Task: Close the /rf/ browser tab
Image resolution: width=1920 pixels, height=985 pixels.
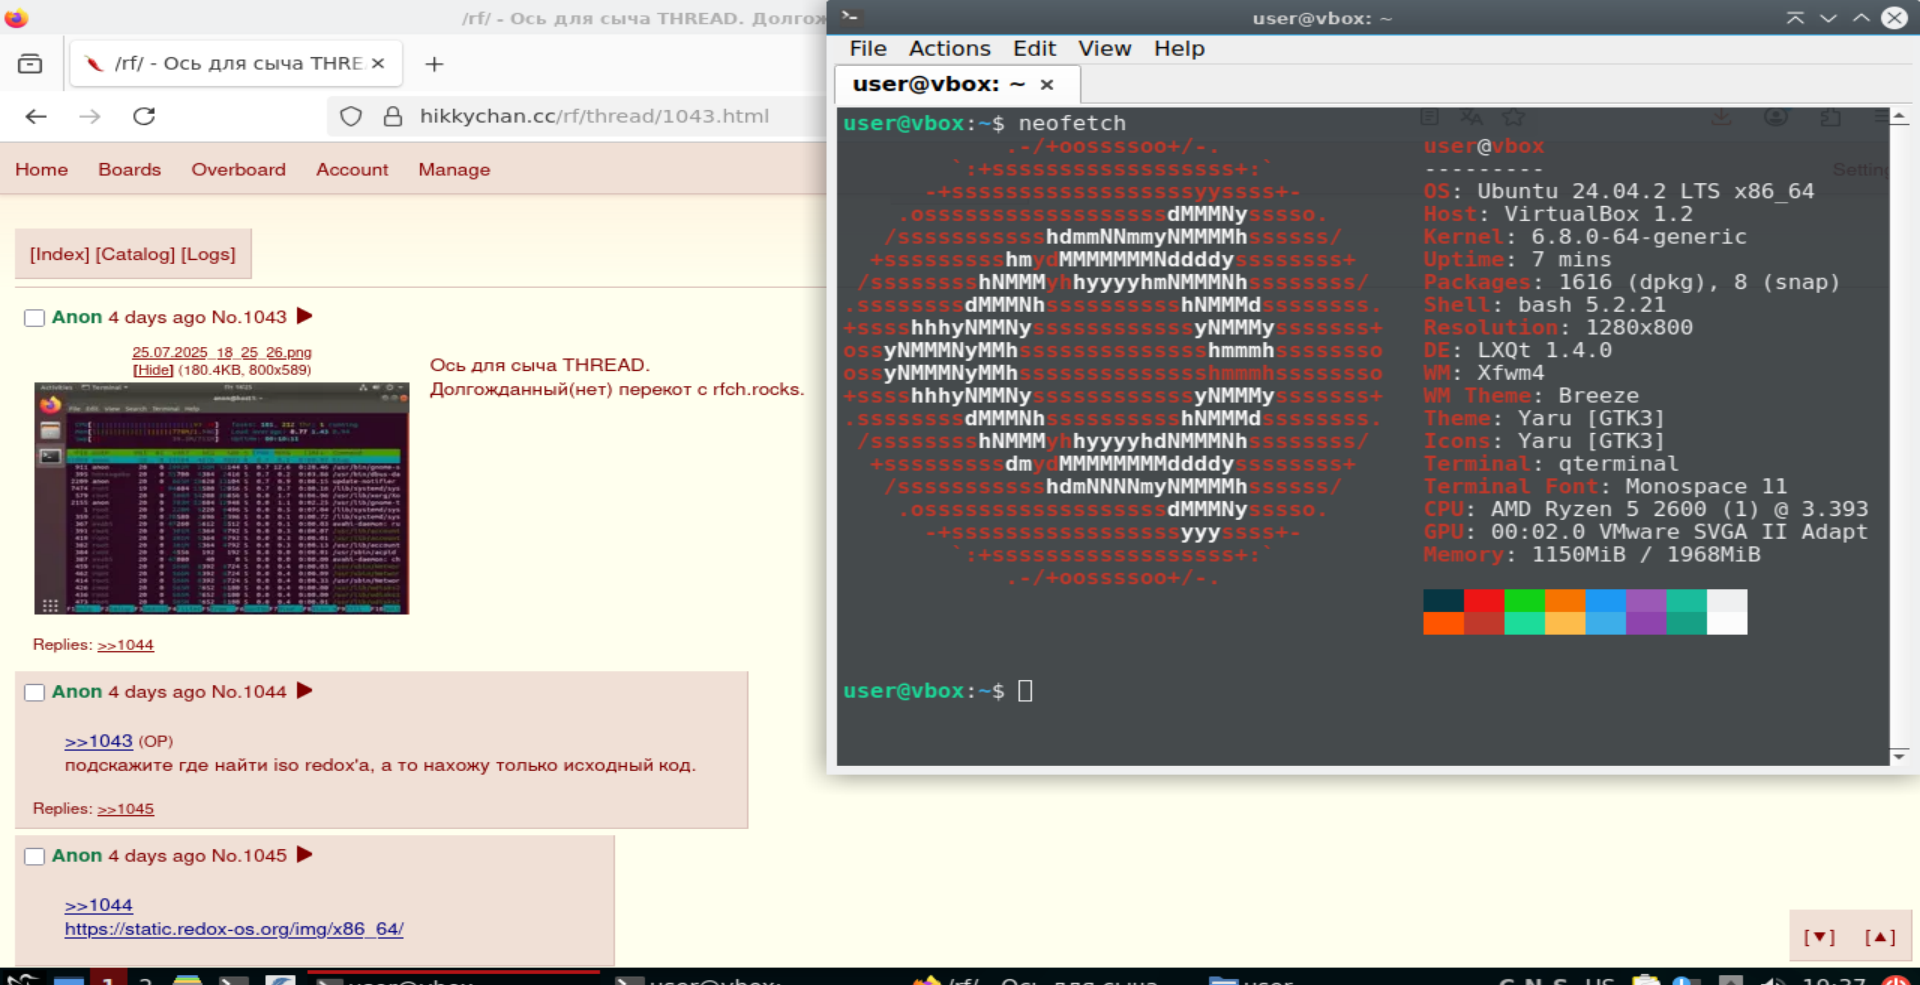Action: [378, 63]
